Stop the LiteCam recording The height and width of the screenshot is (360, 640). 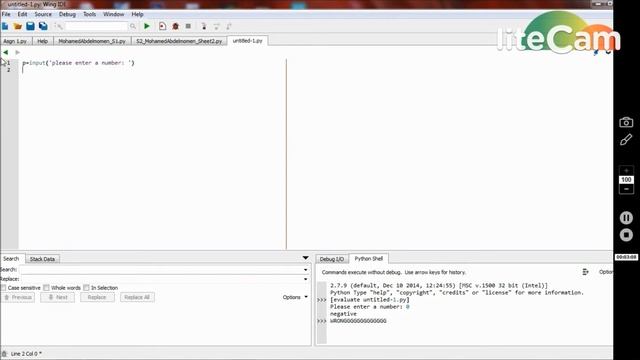point(626,235)
